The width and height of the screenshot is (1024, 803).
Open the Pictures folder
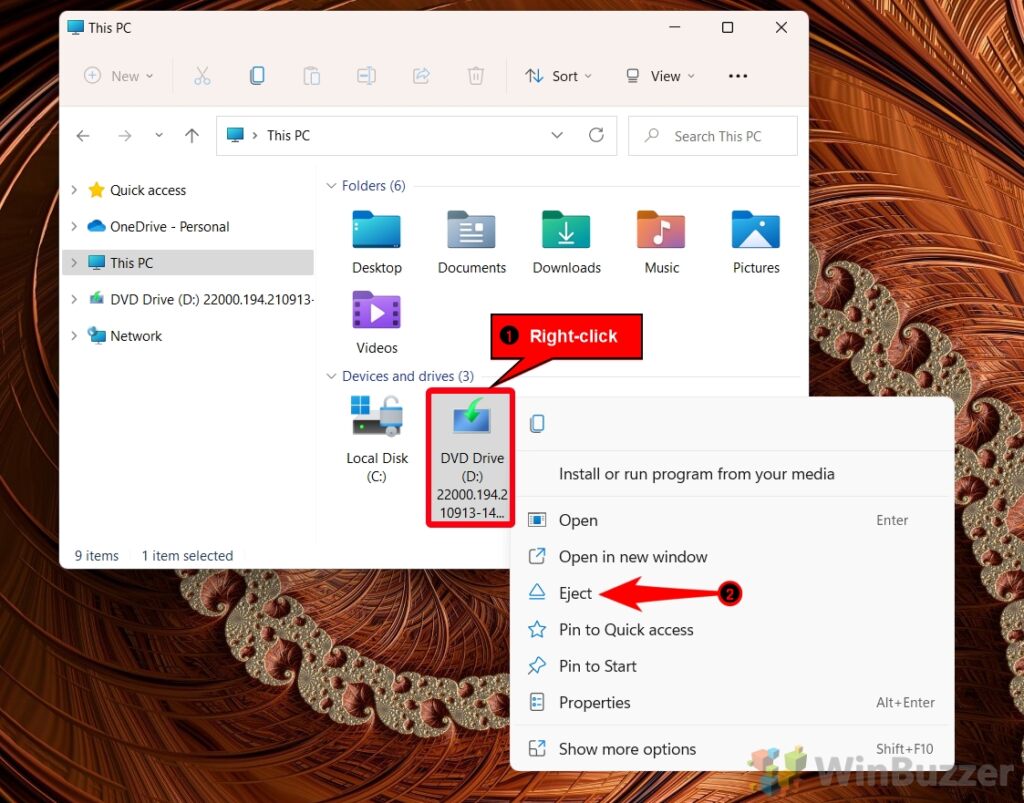[x=755, y=240]
